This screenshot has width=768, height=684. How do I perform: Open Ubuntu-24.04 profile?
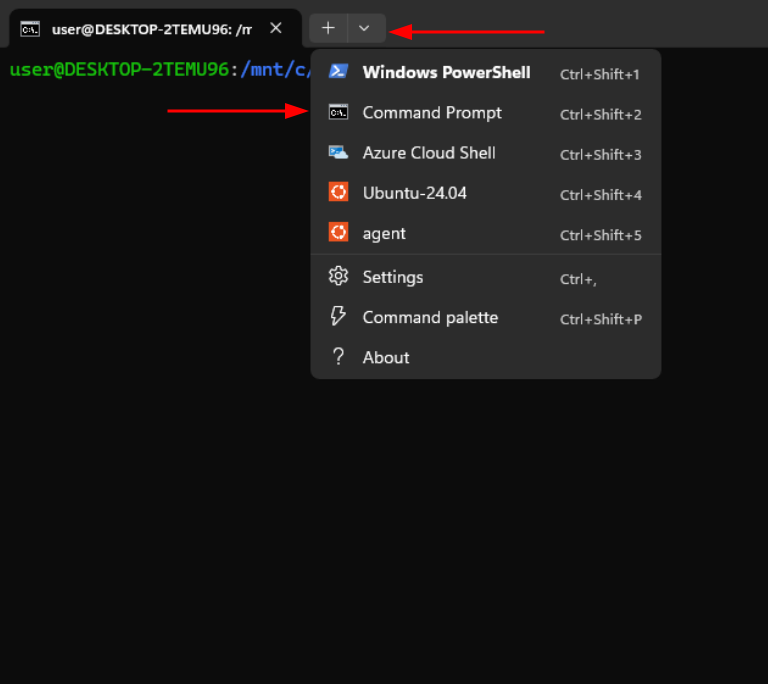(x=486, y=194)
